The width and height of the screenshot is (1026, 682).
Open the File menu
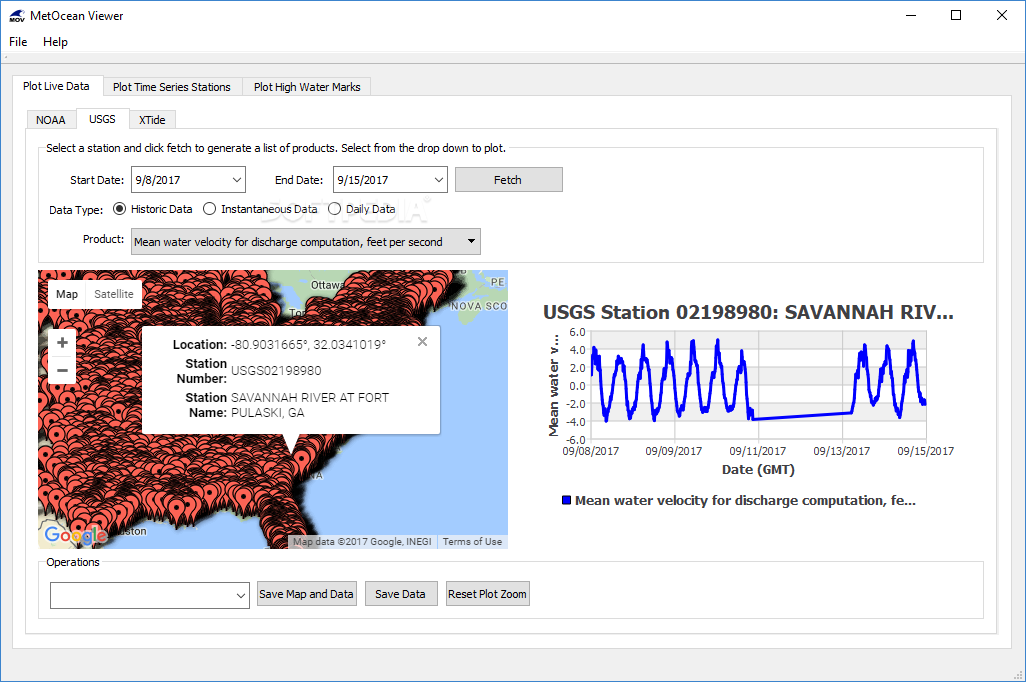pyautogui.click(x=18, y=42)
